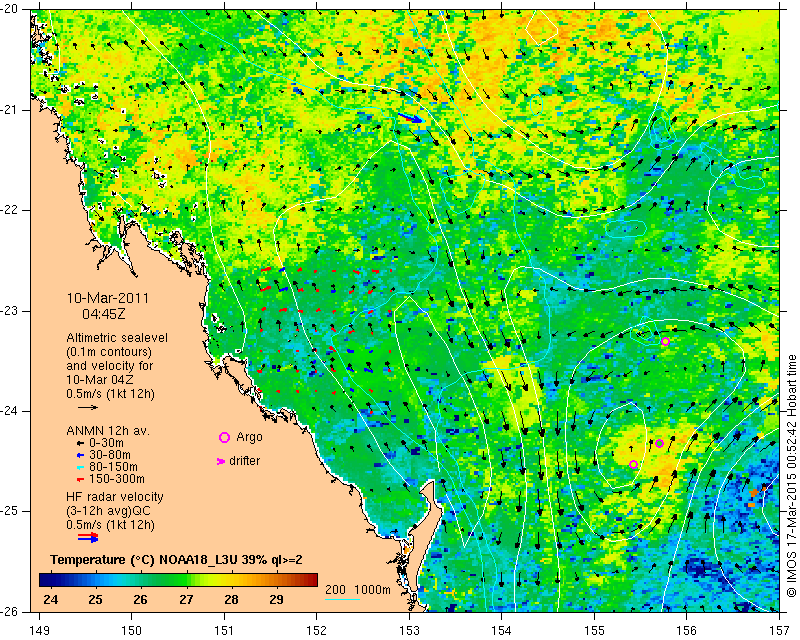800x640 pixels.
Task: Click the time text 04:45Z
Action: coord(104,314)
